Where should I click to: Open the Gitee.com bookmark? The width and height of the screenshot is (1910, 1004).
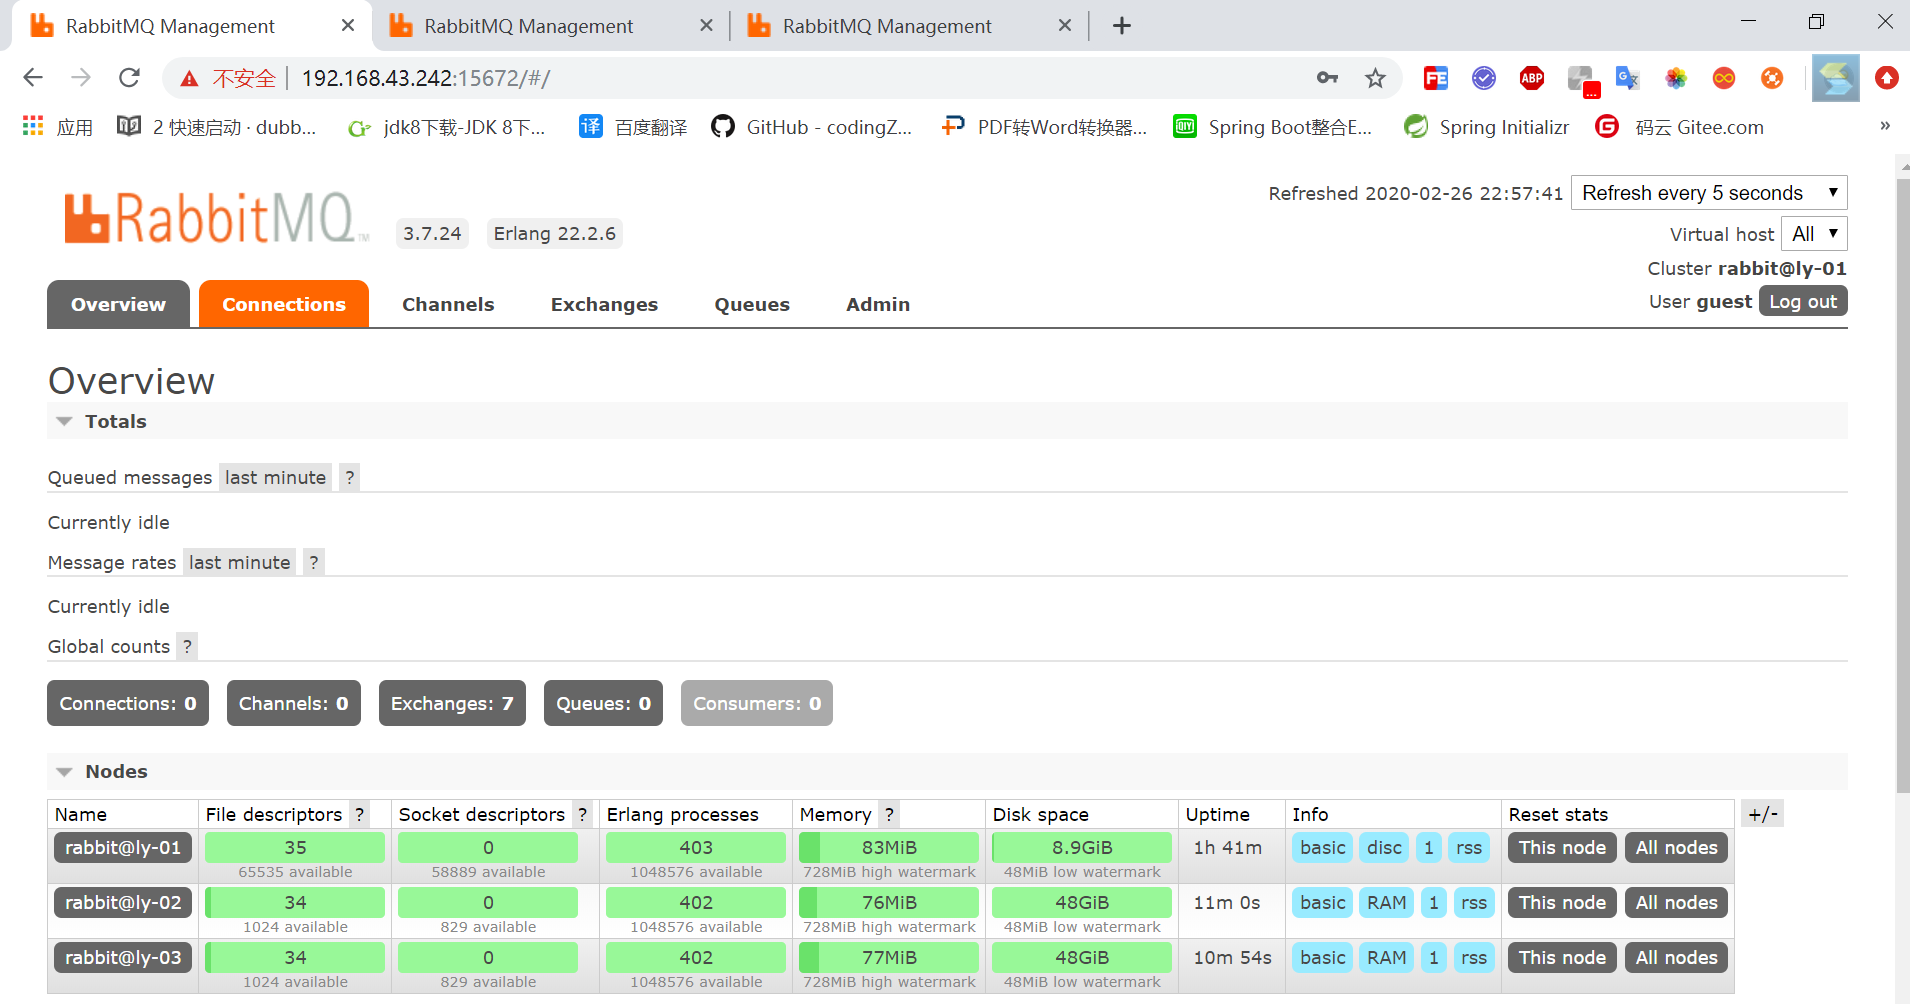(x=1680, y=127)
